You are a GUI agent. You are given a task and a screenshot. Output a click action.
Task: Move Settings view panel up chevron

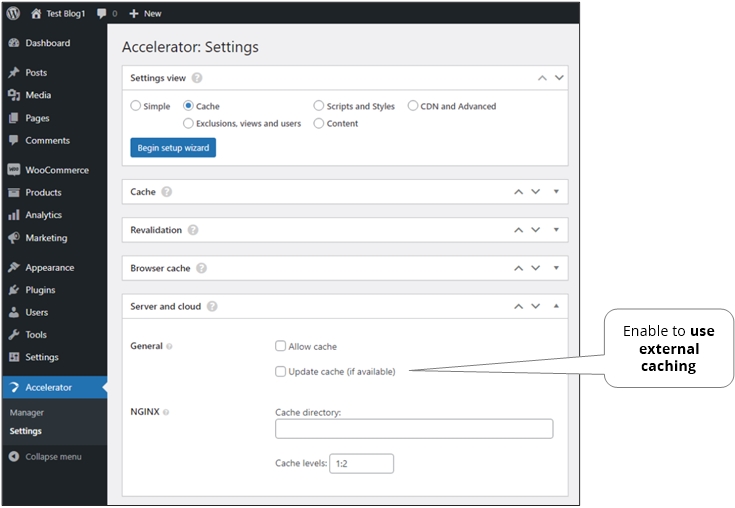[x=542, y=78]
